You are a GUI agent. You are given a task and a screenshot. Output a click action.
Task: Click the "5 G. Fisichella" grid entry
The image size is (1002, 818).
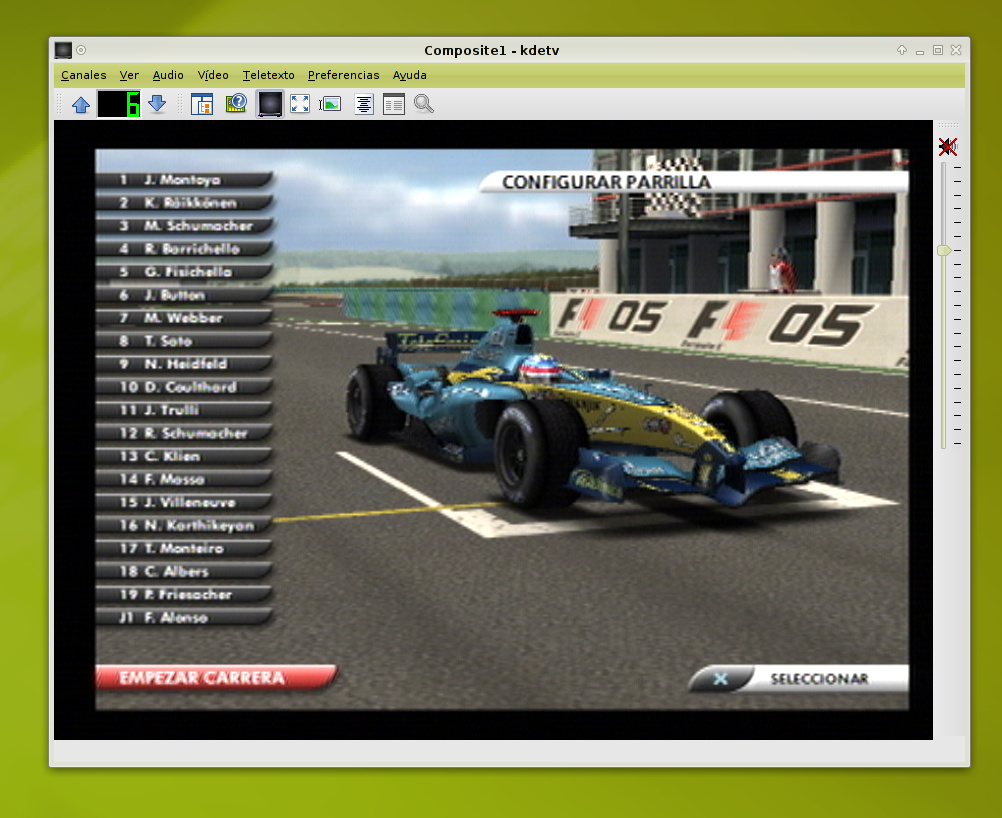[184, 272]
